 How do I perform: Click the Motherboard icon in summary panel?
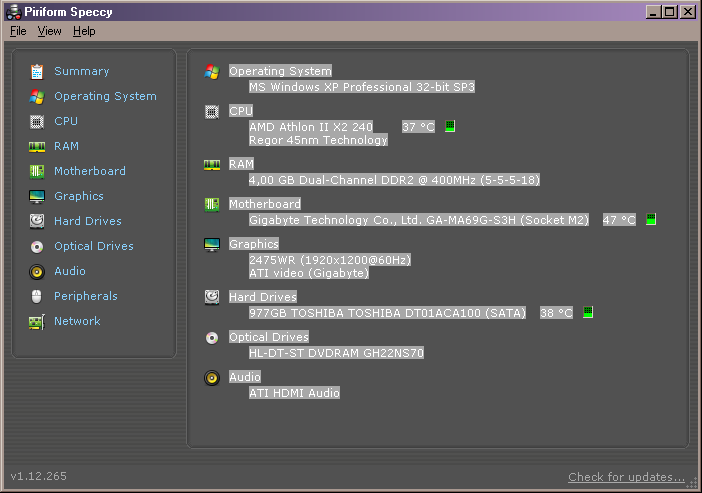pyautogui.click(x=212, y=205)
